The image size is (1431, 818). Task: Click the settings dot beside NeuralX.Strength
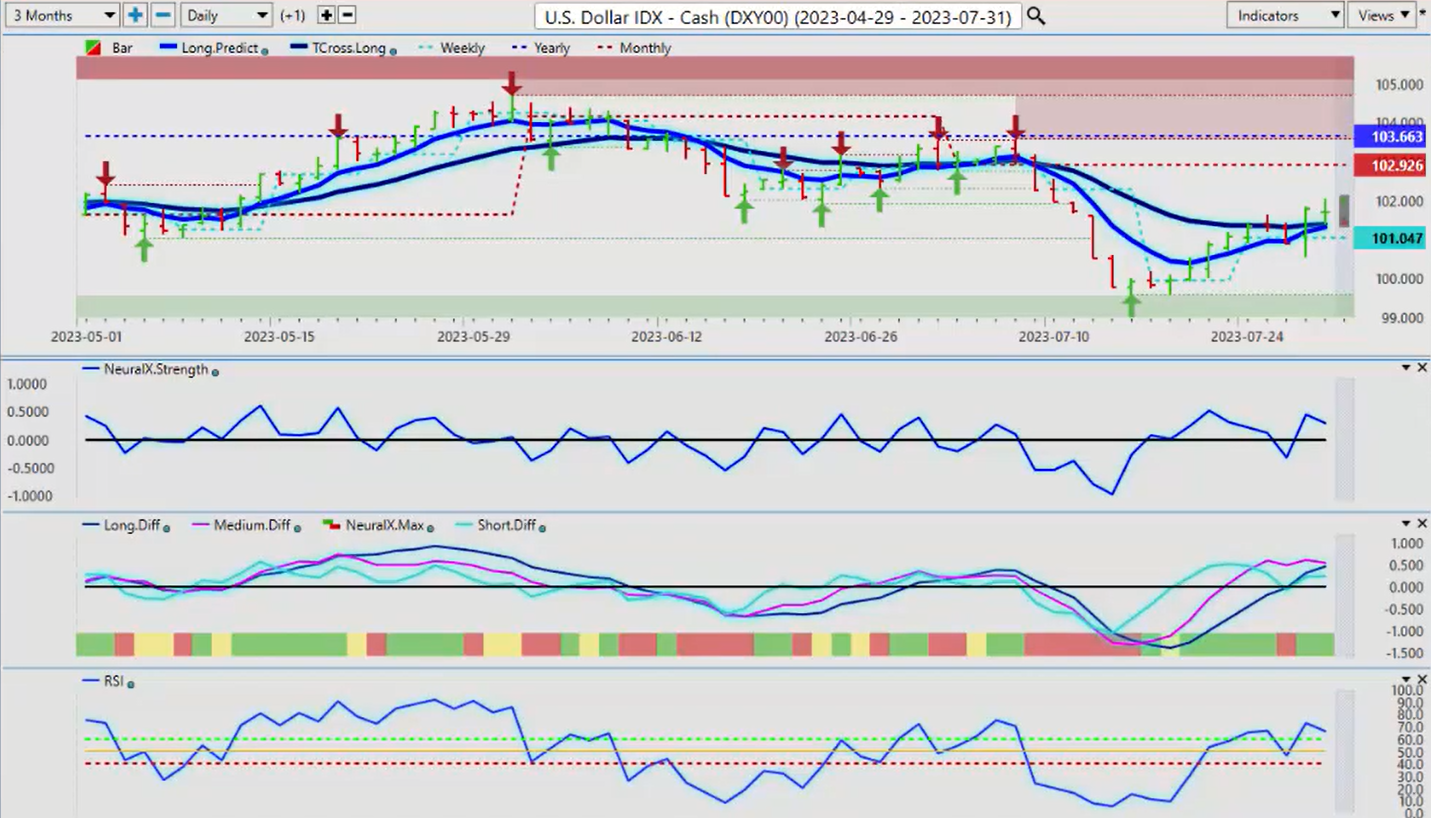pyautogui.click(x=215, y=371)
